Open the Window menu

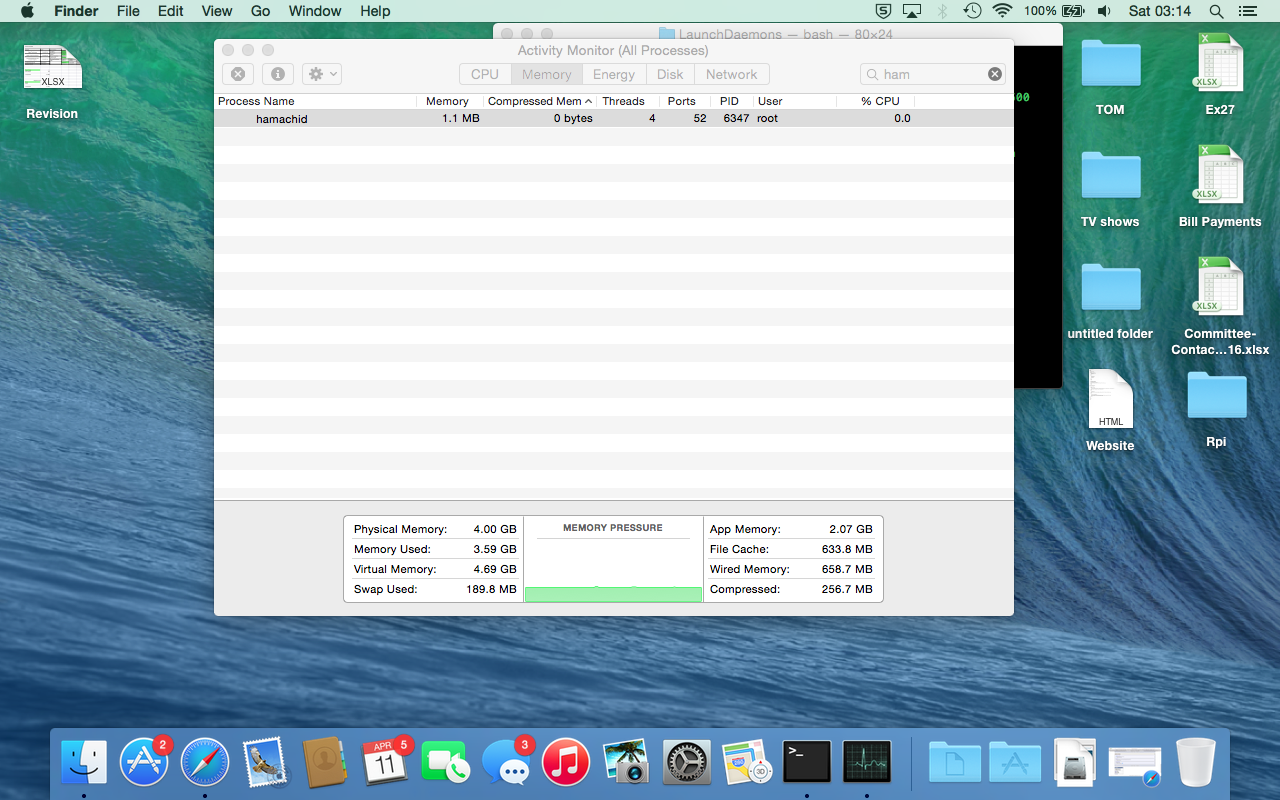[x=315, y=11]
